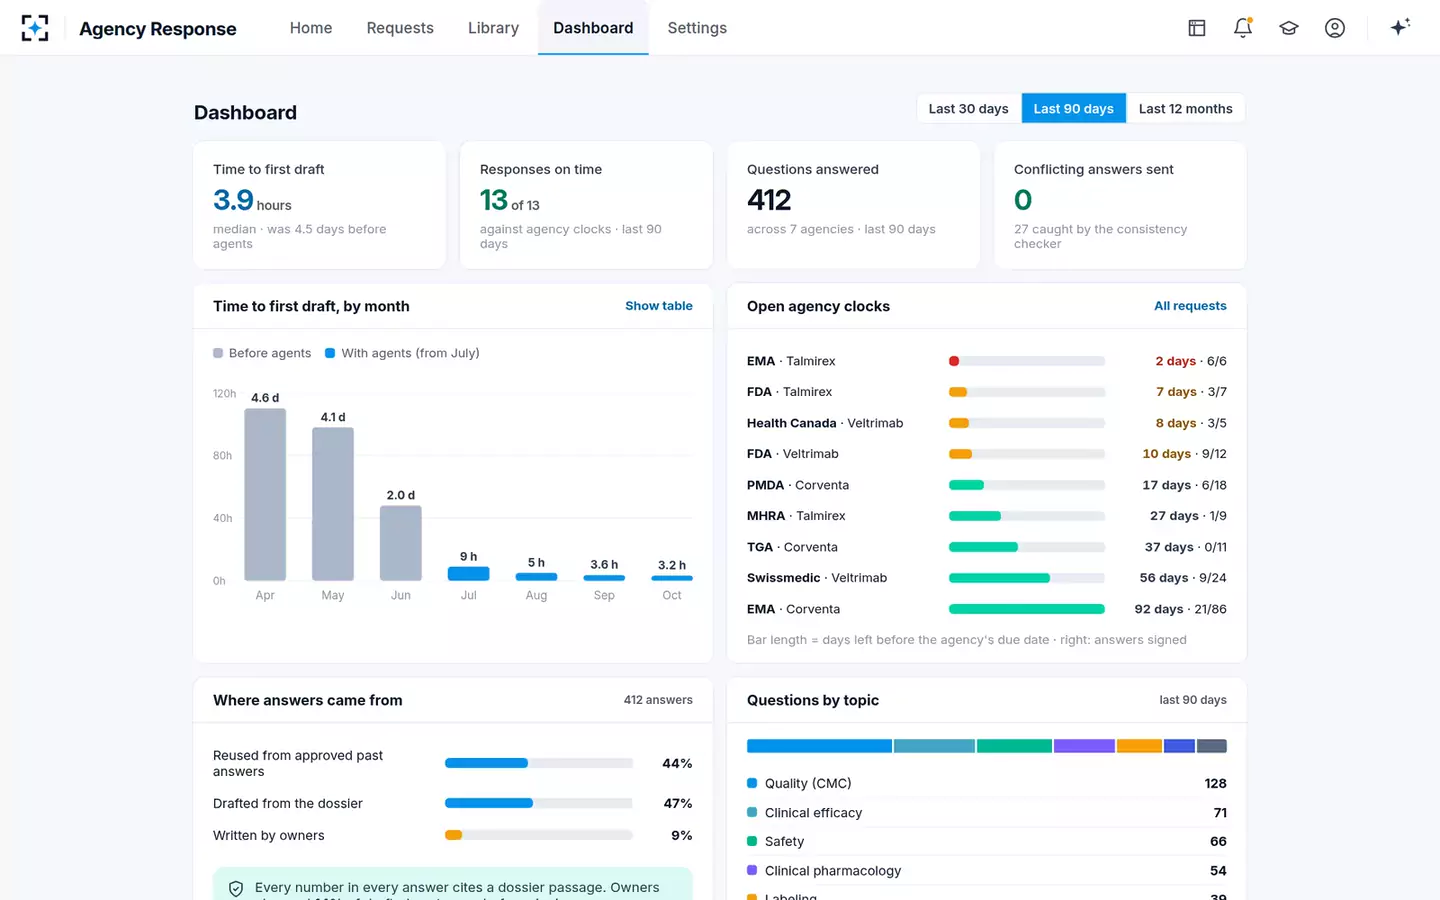Click the Before agents legend item
The height and width of the screenshot is (900, 1440).
click(x=262, y=353)
